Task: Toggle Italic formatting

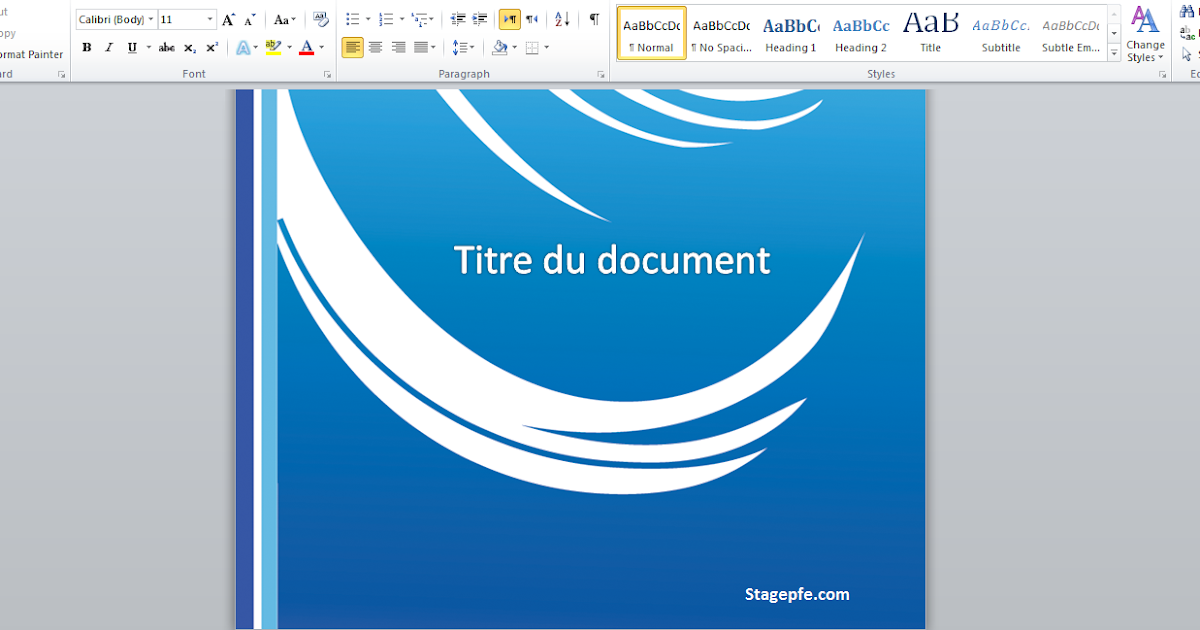Action: (109, 47)
